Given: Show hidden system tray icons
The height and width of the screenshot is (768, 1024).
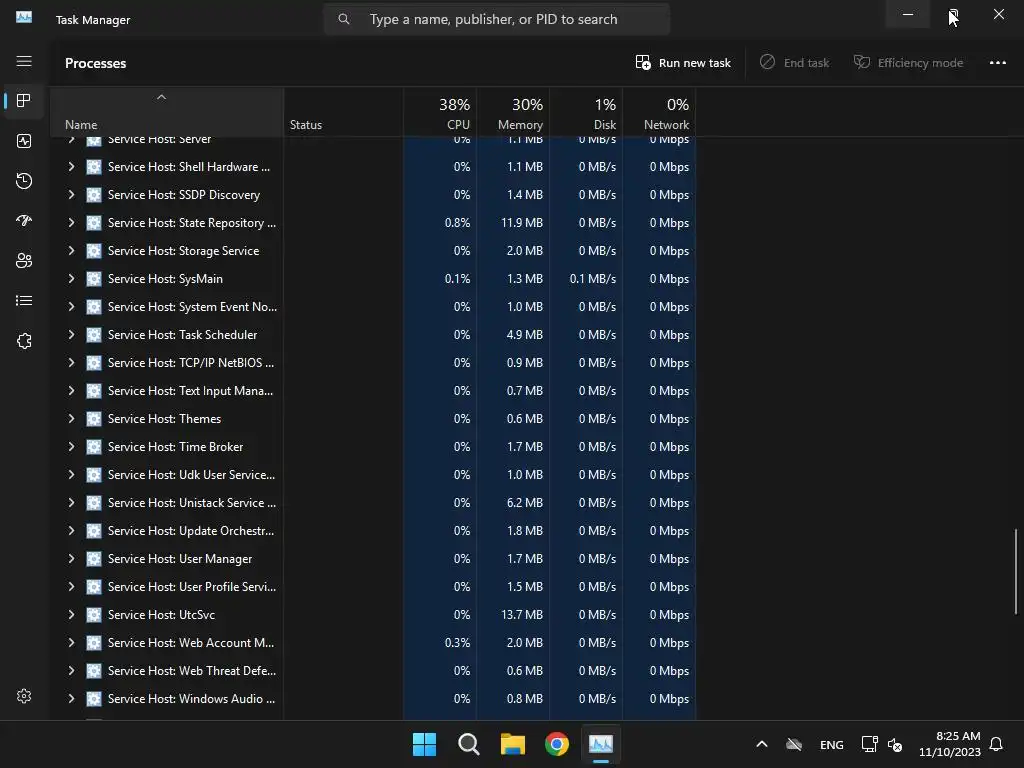Looking at the screenshot, I should 761,744.
